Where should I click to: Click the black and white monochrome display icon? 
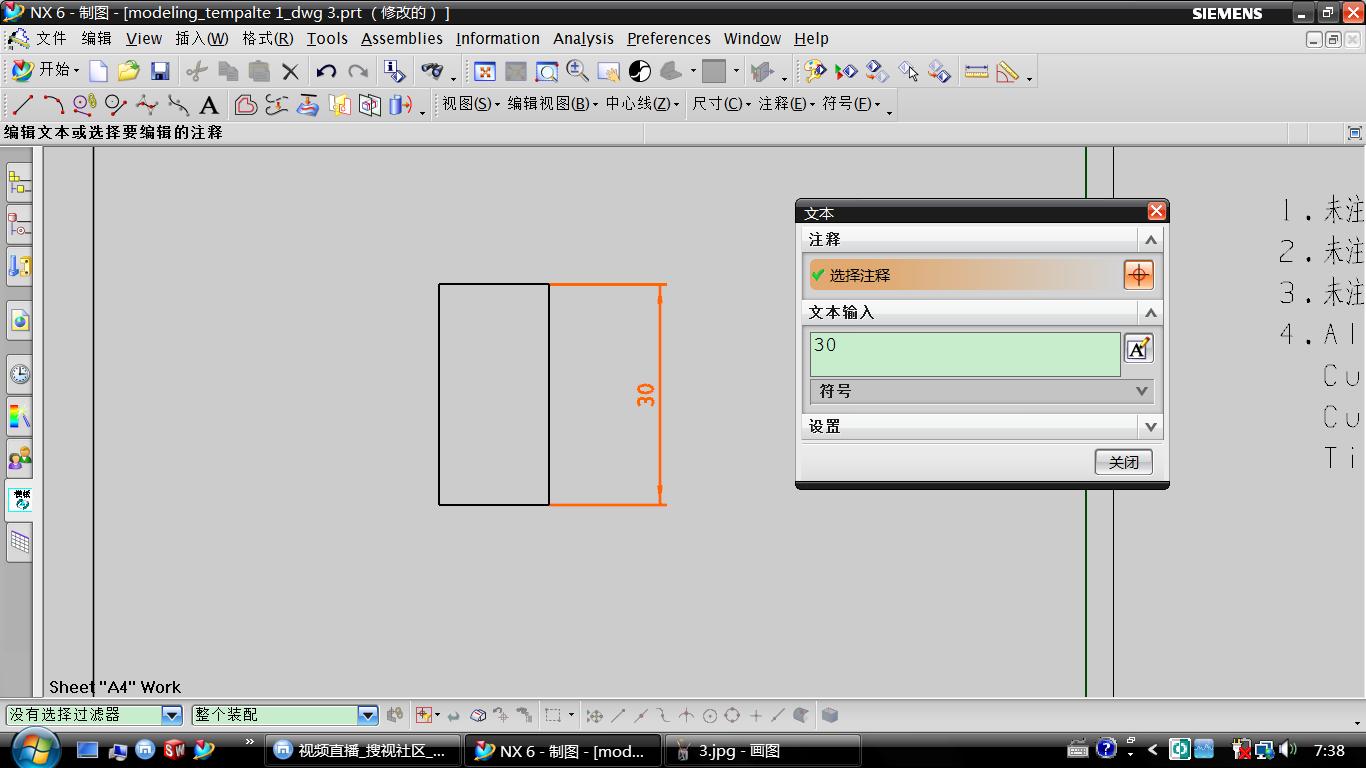pyautogui.click(x=640, y=71)
